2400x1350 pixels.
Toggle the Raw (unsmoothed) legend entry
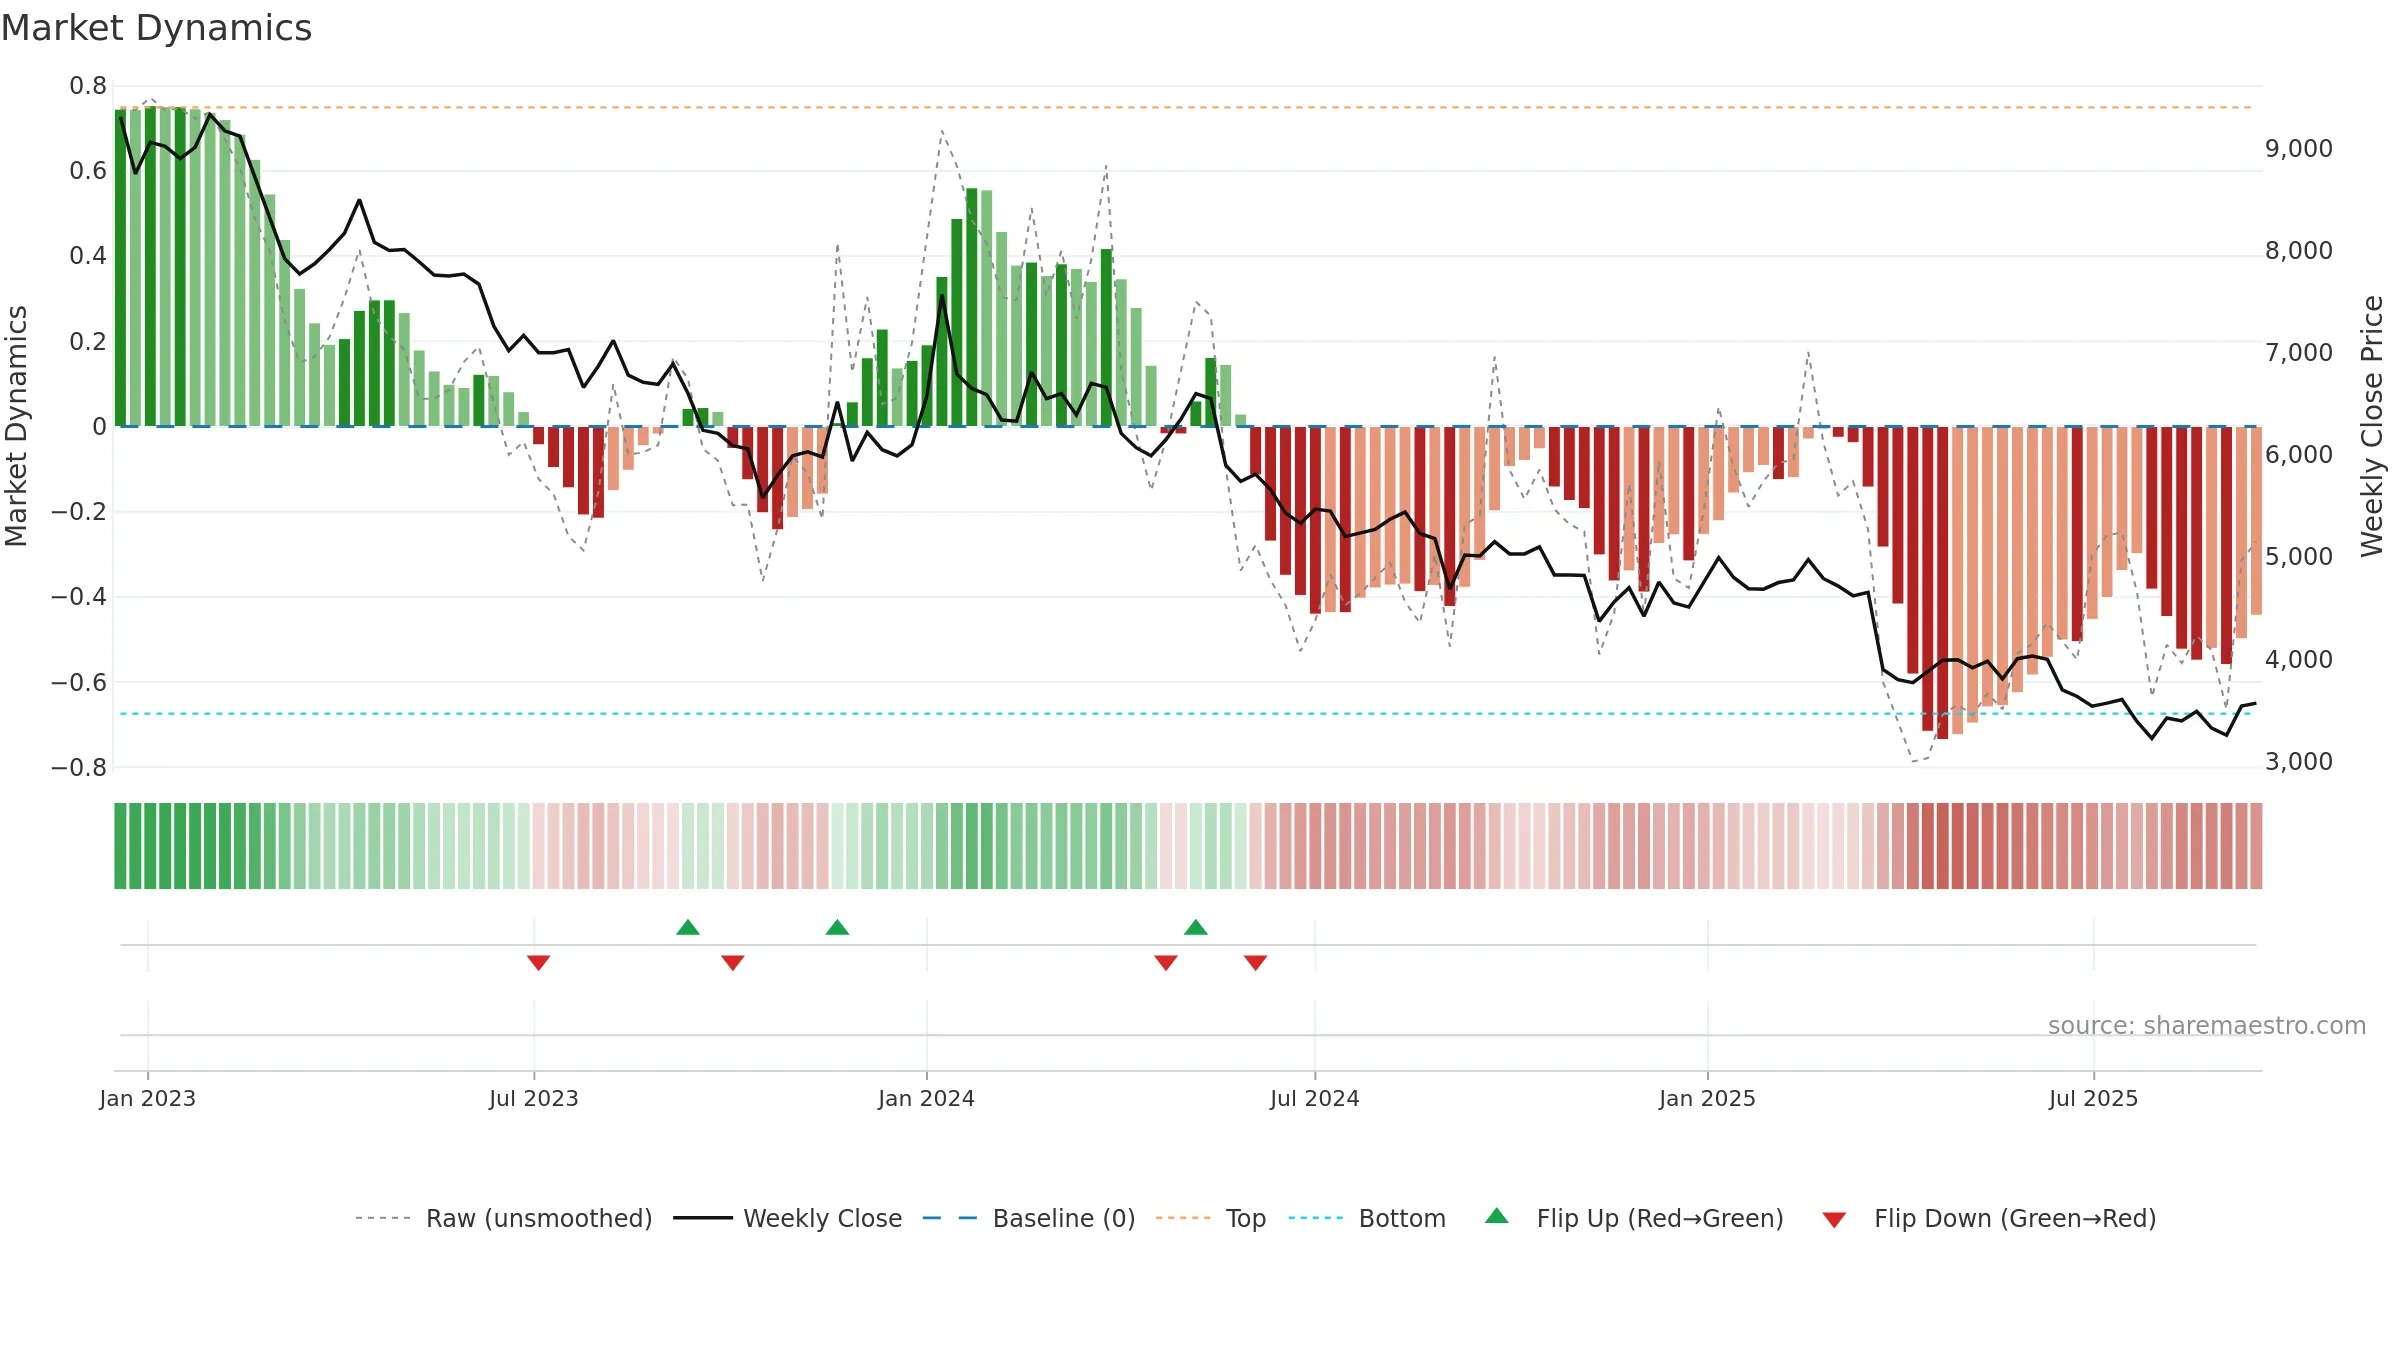point(503,1218)
